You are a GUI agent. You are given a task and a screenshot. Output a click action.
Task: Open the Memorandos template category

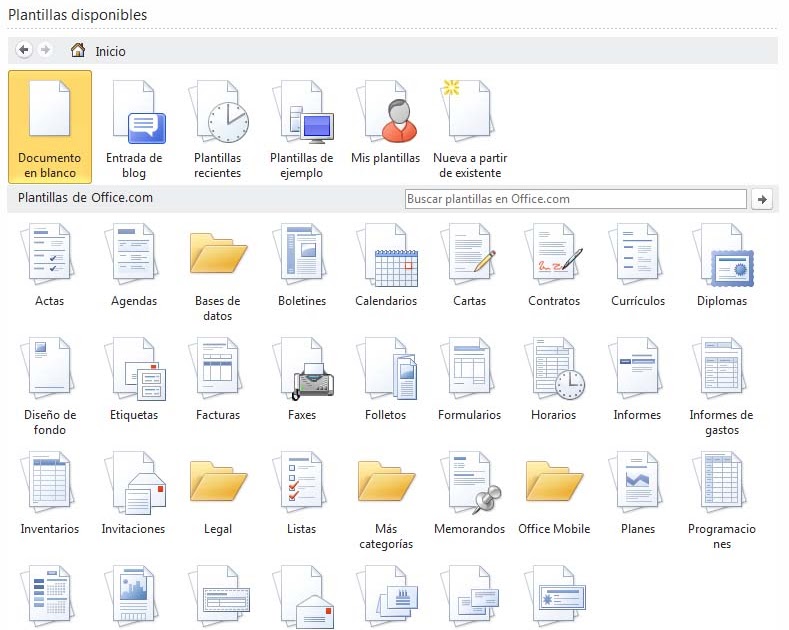(x=470, y=493)
